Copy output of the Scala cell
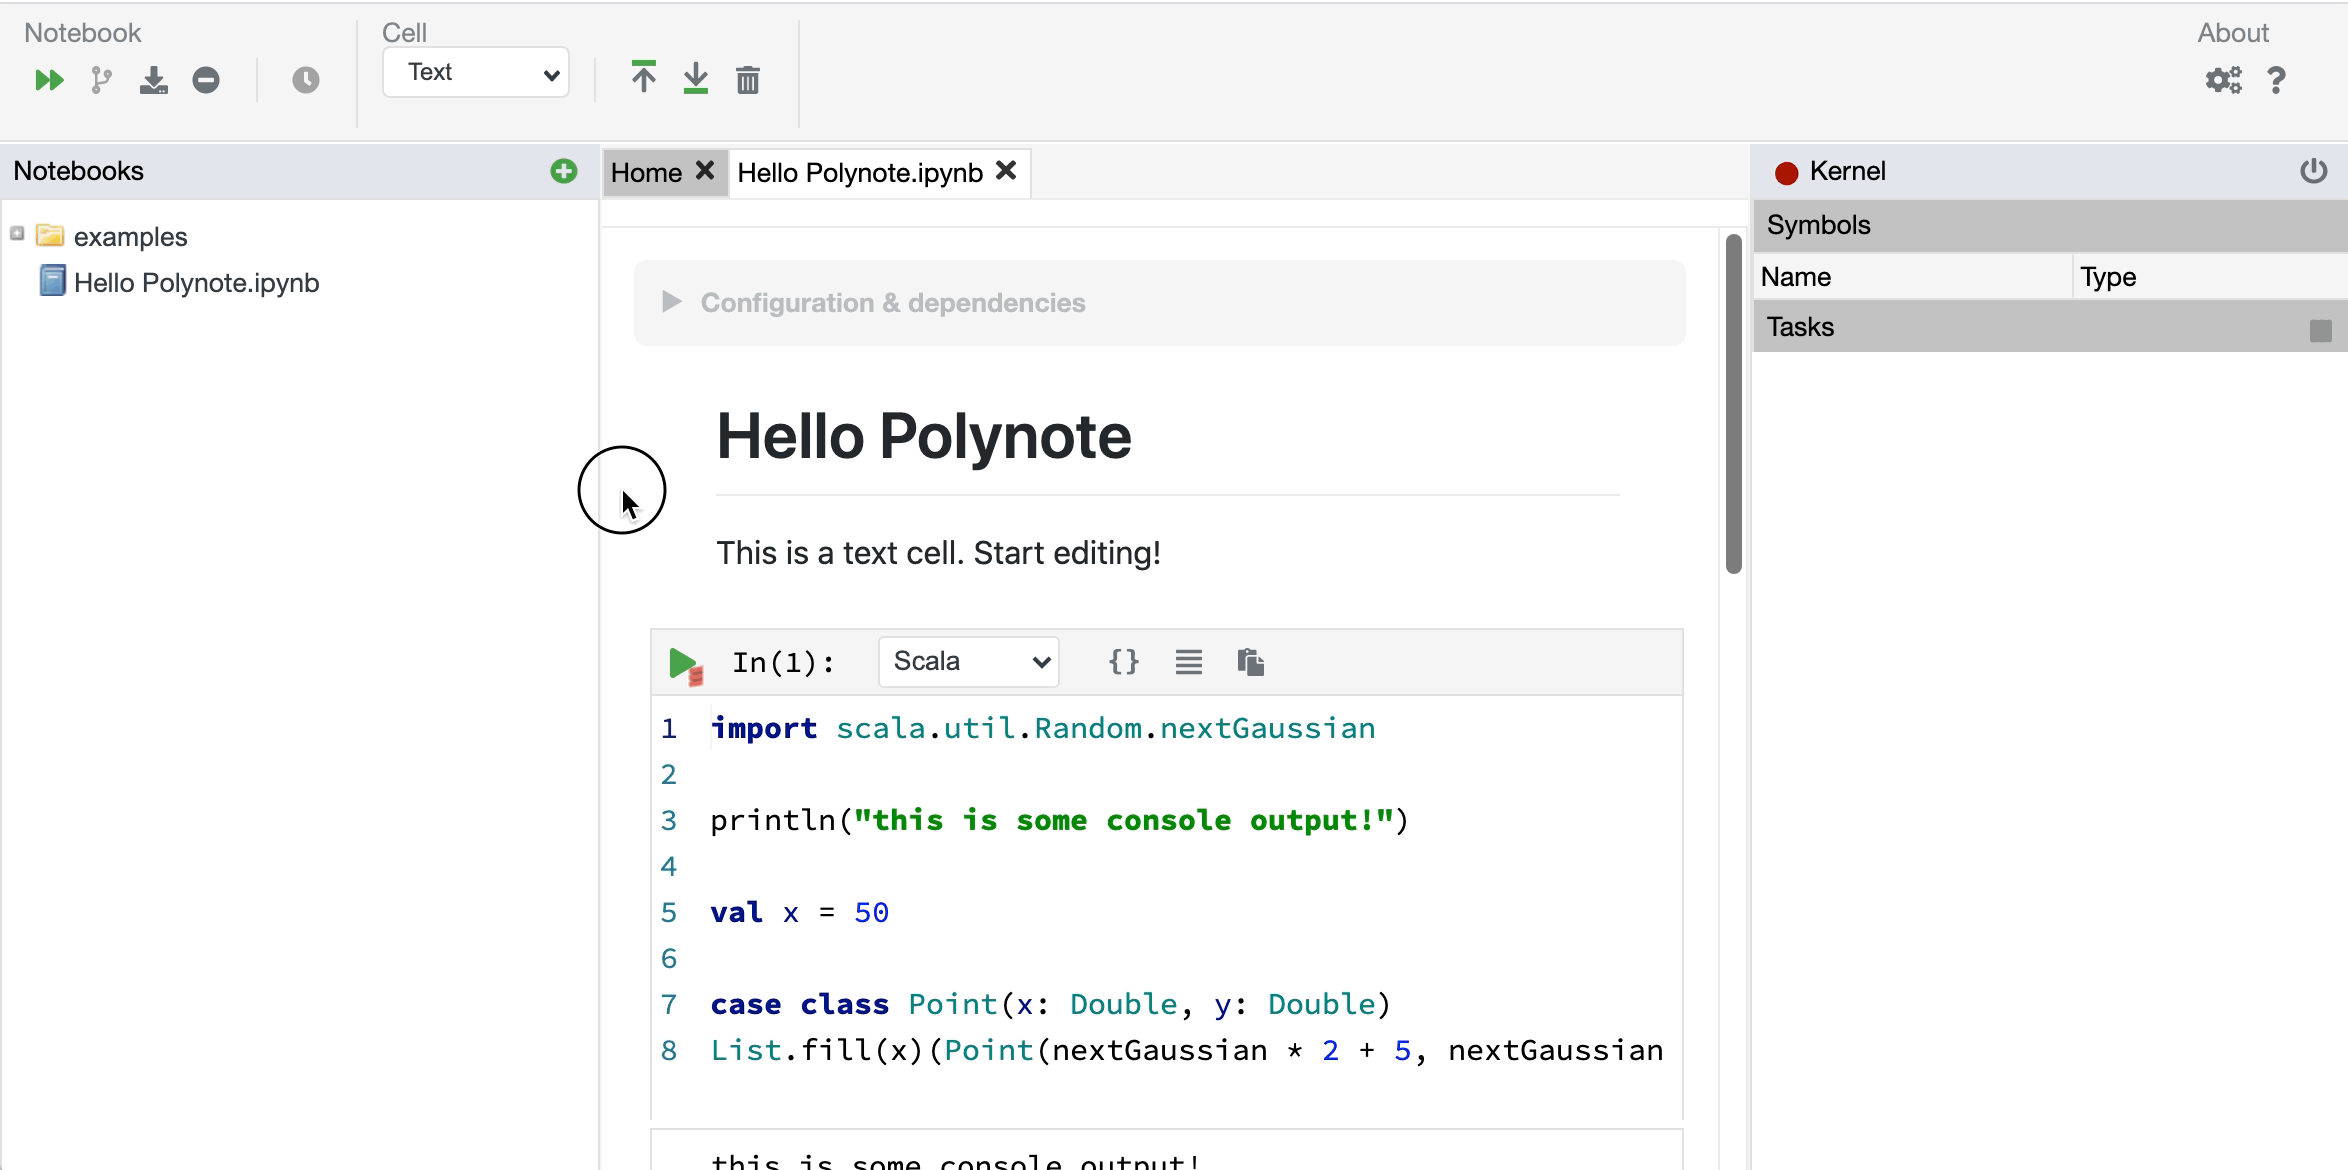The width and height of the screenshot is (2348, 1170). [1253, 661]
